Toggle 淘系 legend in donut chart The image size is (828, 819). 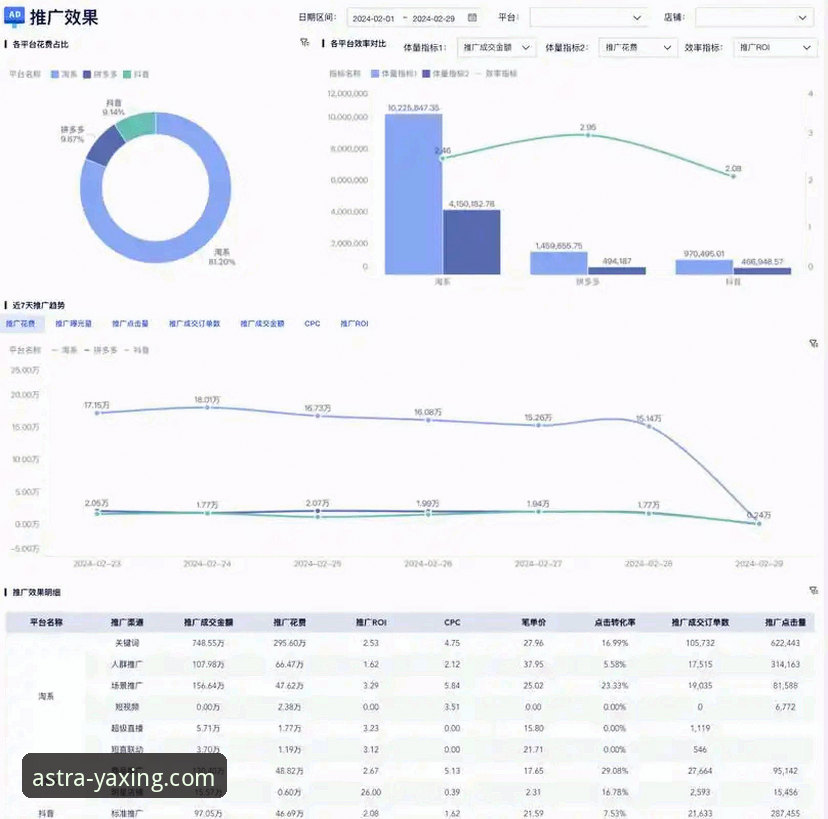pyautogui.click(x=65, y=74)
